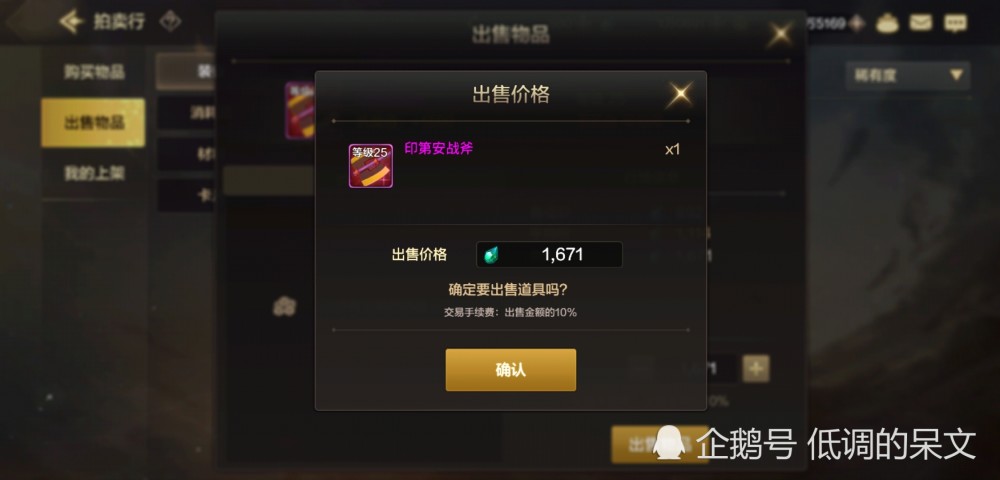Open the chat bubble icon
The height and width of the screenshot is (480, 1000).
(955, 24)
